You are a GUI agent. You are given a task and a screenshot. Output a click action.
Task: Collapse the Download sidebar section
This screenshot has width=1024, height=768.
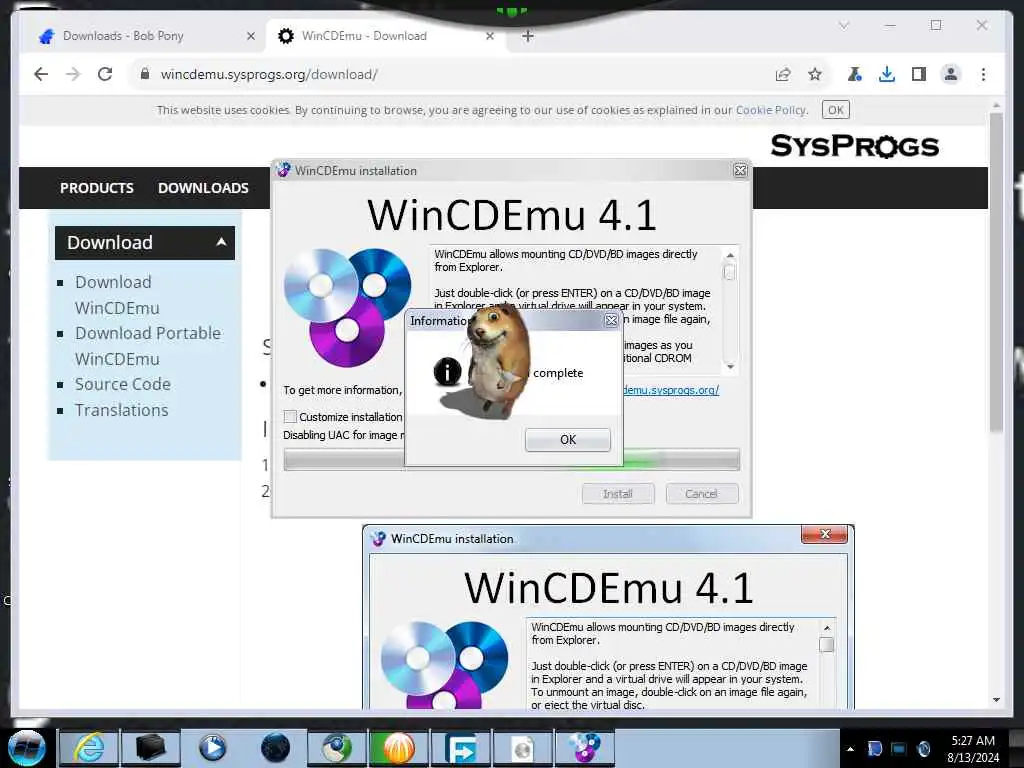[145, 242]
